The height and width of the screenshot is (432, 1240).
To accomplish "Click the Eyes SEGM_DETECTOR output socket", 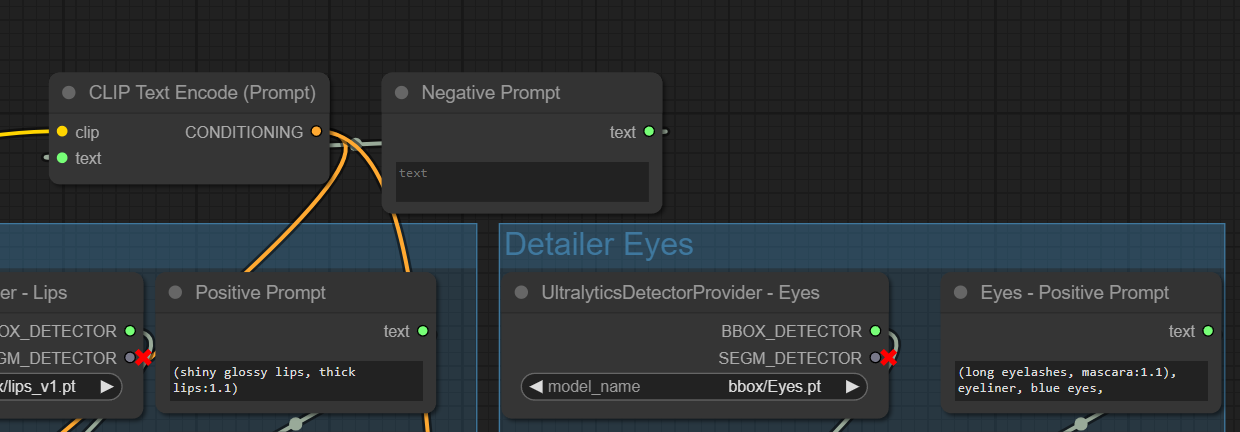I will [x=876, y=357].
